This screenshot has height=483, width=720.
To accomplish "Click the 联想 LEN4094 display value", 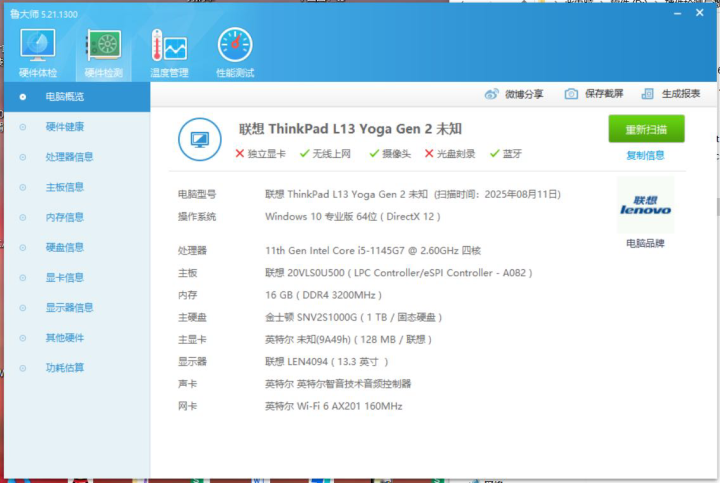I will (x=326, y=362).
